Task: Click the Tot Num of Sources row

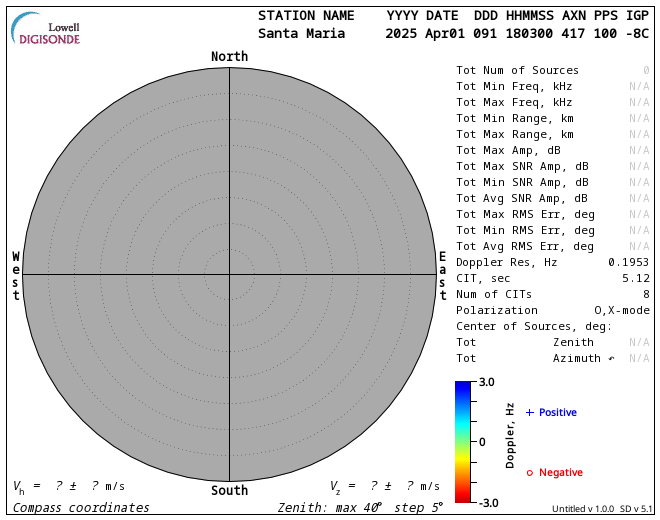Action: (x=553, y=70)
